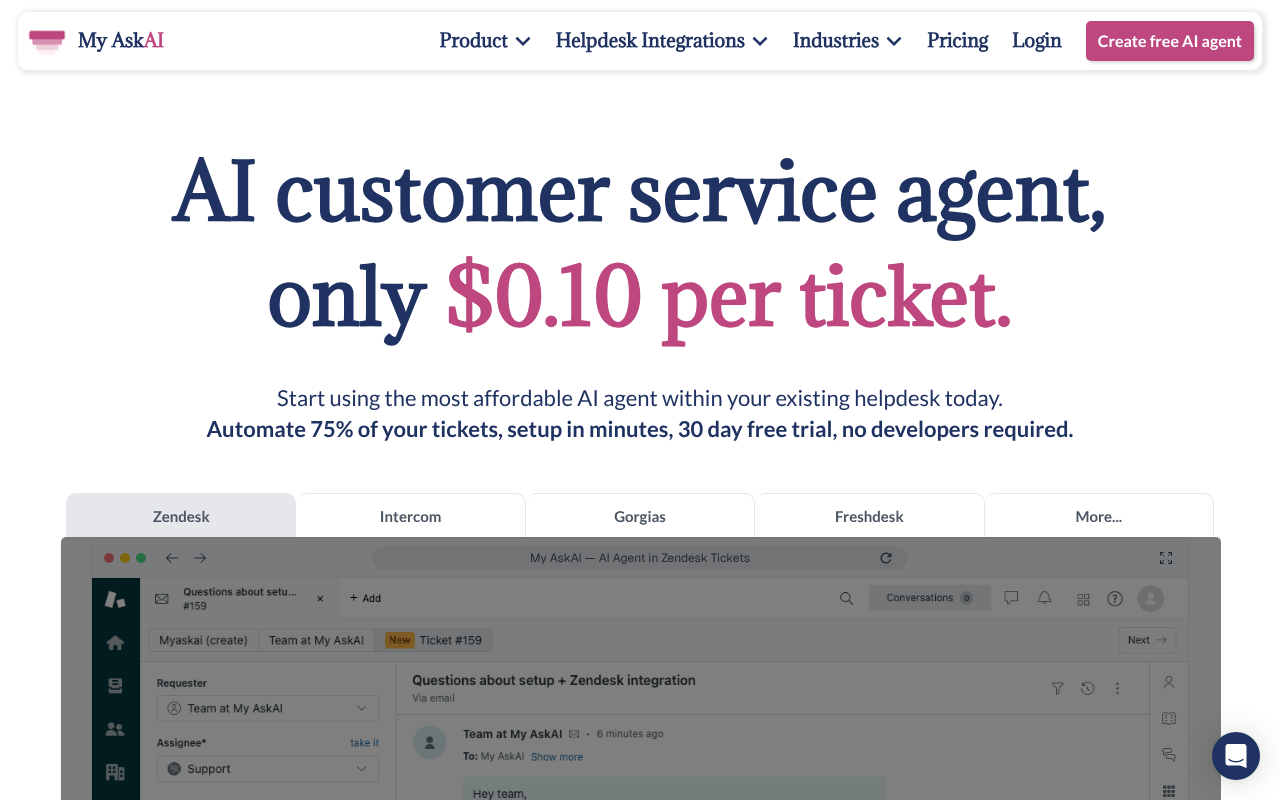The height and width of the screenshot is (800, 1280).
Task: Click the home icon in Zendesk sidebar
Action: 115,643
